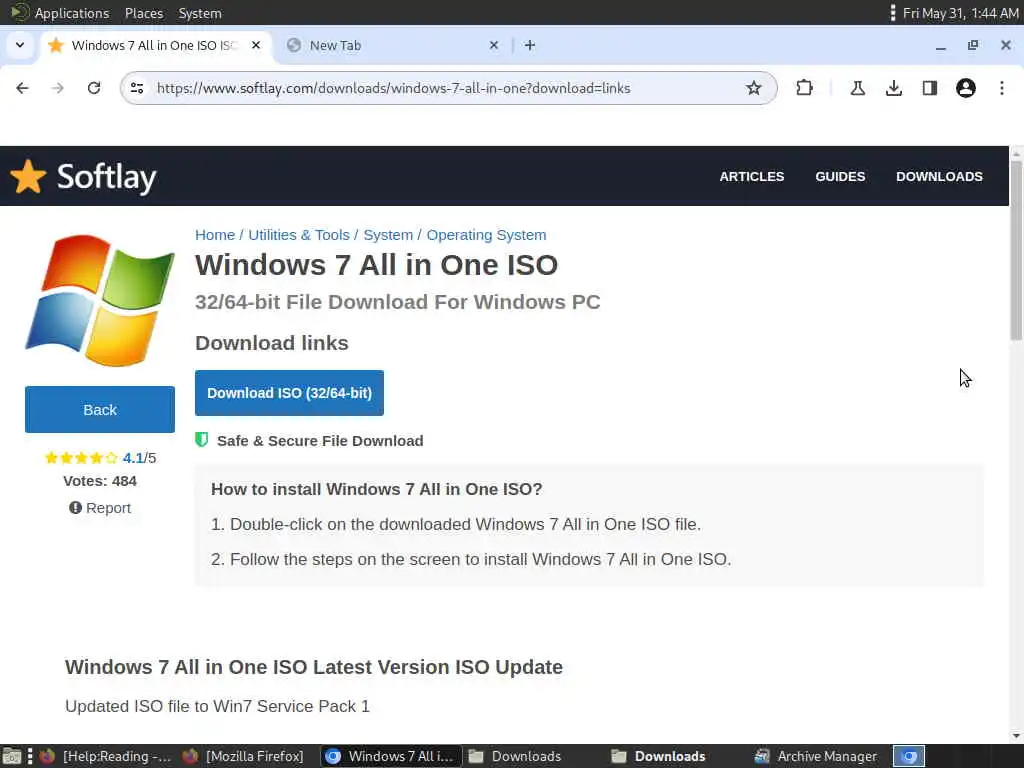Image resolution: width=1024 pixels, height=768 pixels.
Task: Follow the Utilities & Tools breadcrumb
Action: [298, 235]
